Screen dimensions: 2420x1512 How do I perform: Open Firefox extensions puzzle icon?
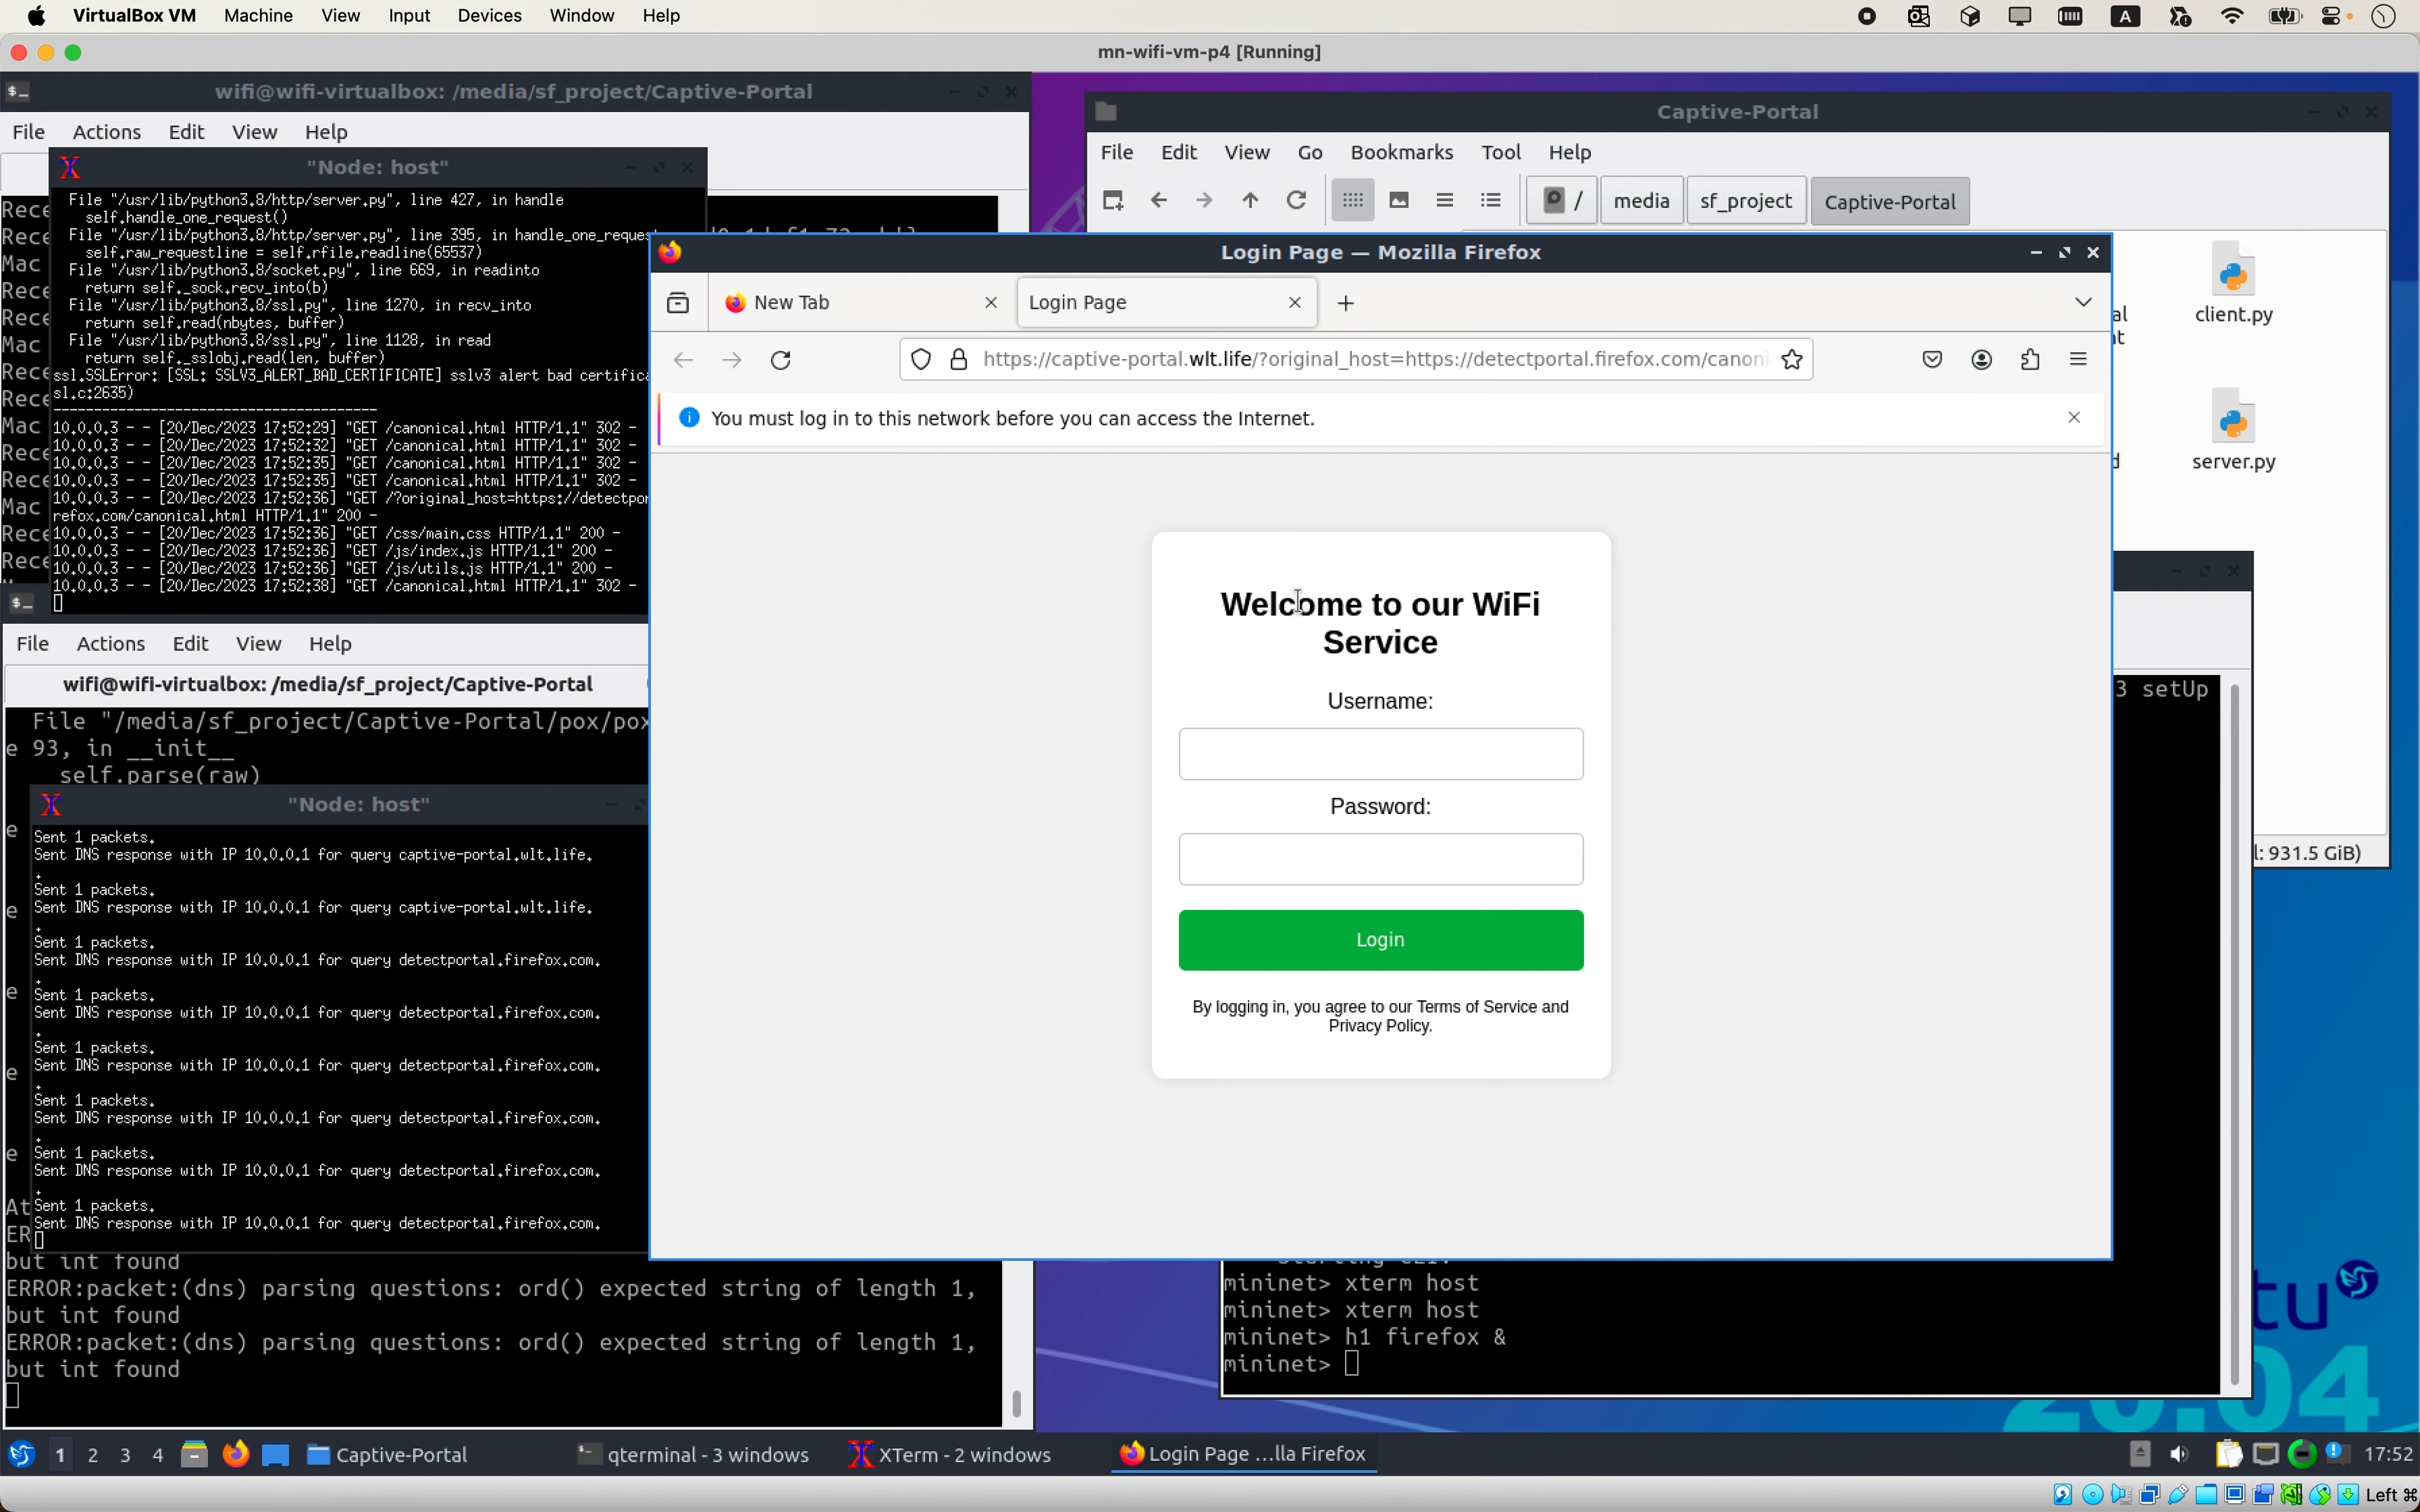coord(2030,360)
